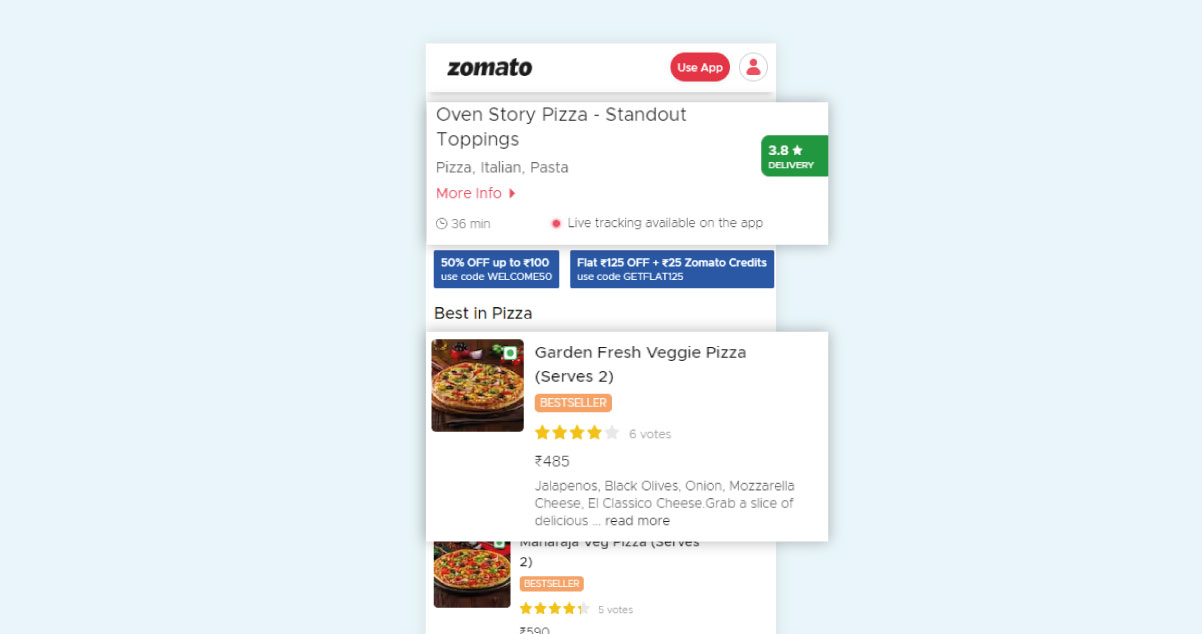
Task: Open the Maharaja Veg Pizza thumbnail
Action: [472, 572]
